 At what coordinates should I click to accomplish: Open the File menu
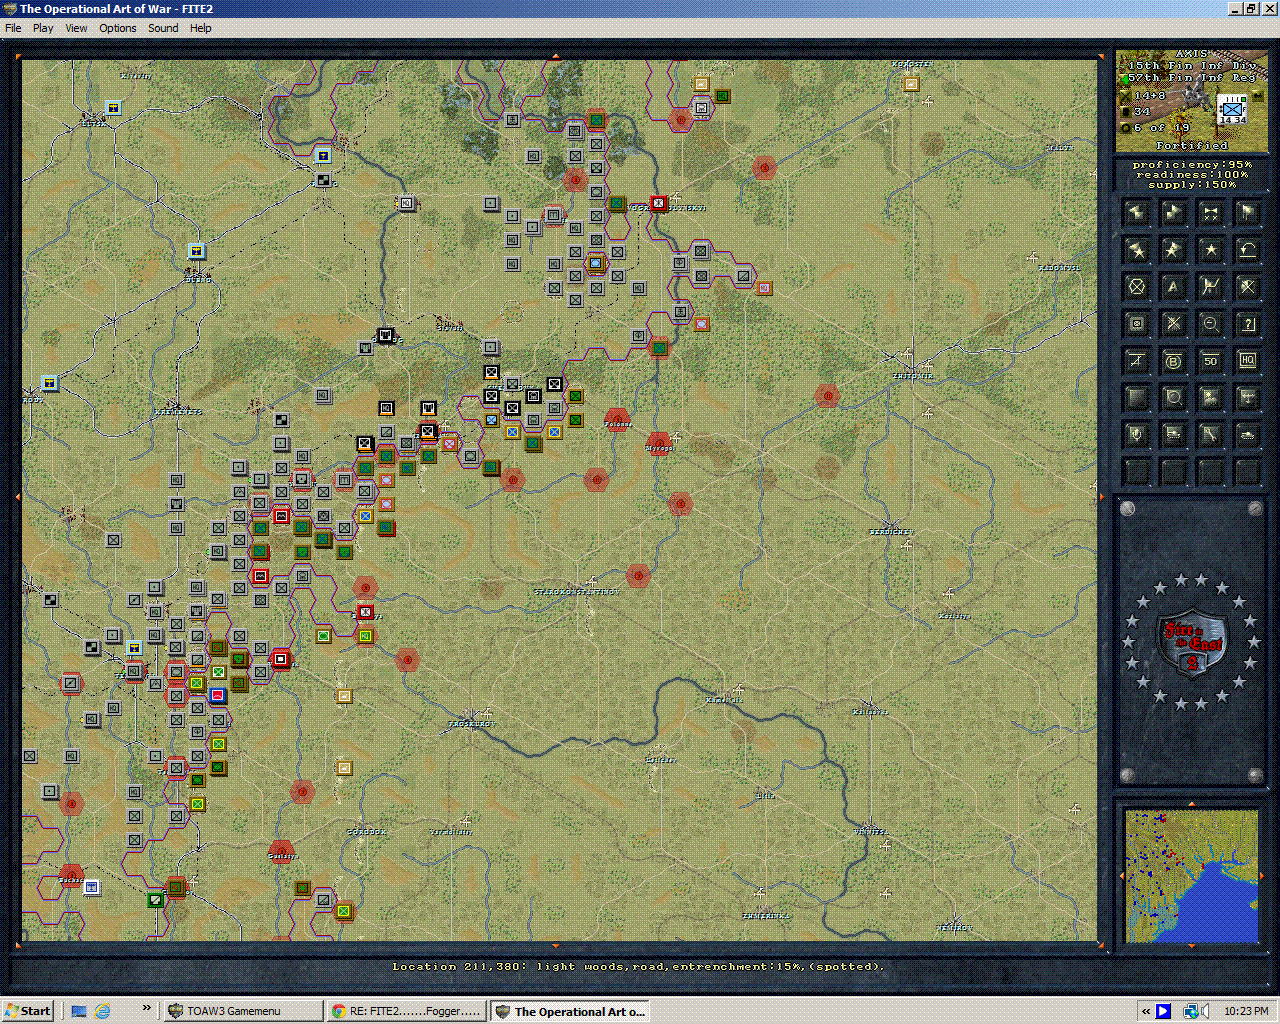pos(13,27)
